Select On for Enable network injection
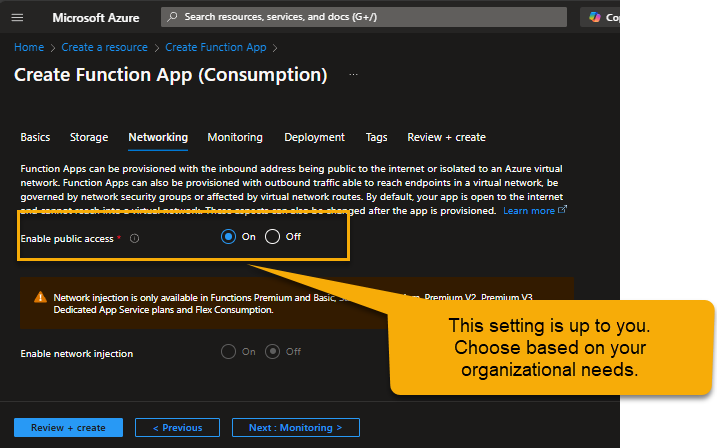Image resolution: width=717 pixels, height=448 pixels. coord(229,352)
